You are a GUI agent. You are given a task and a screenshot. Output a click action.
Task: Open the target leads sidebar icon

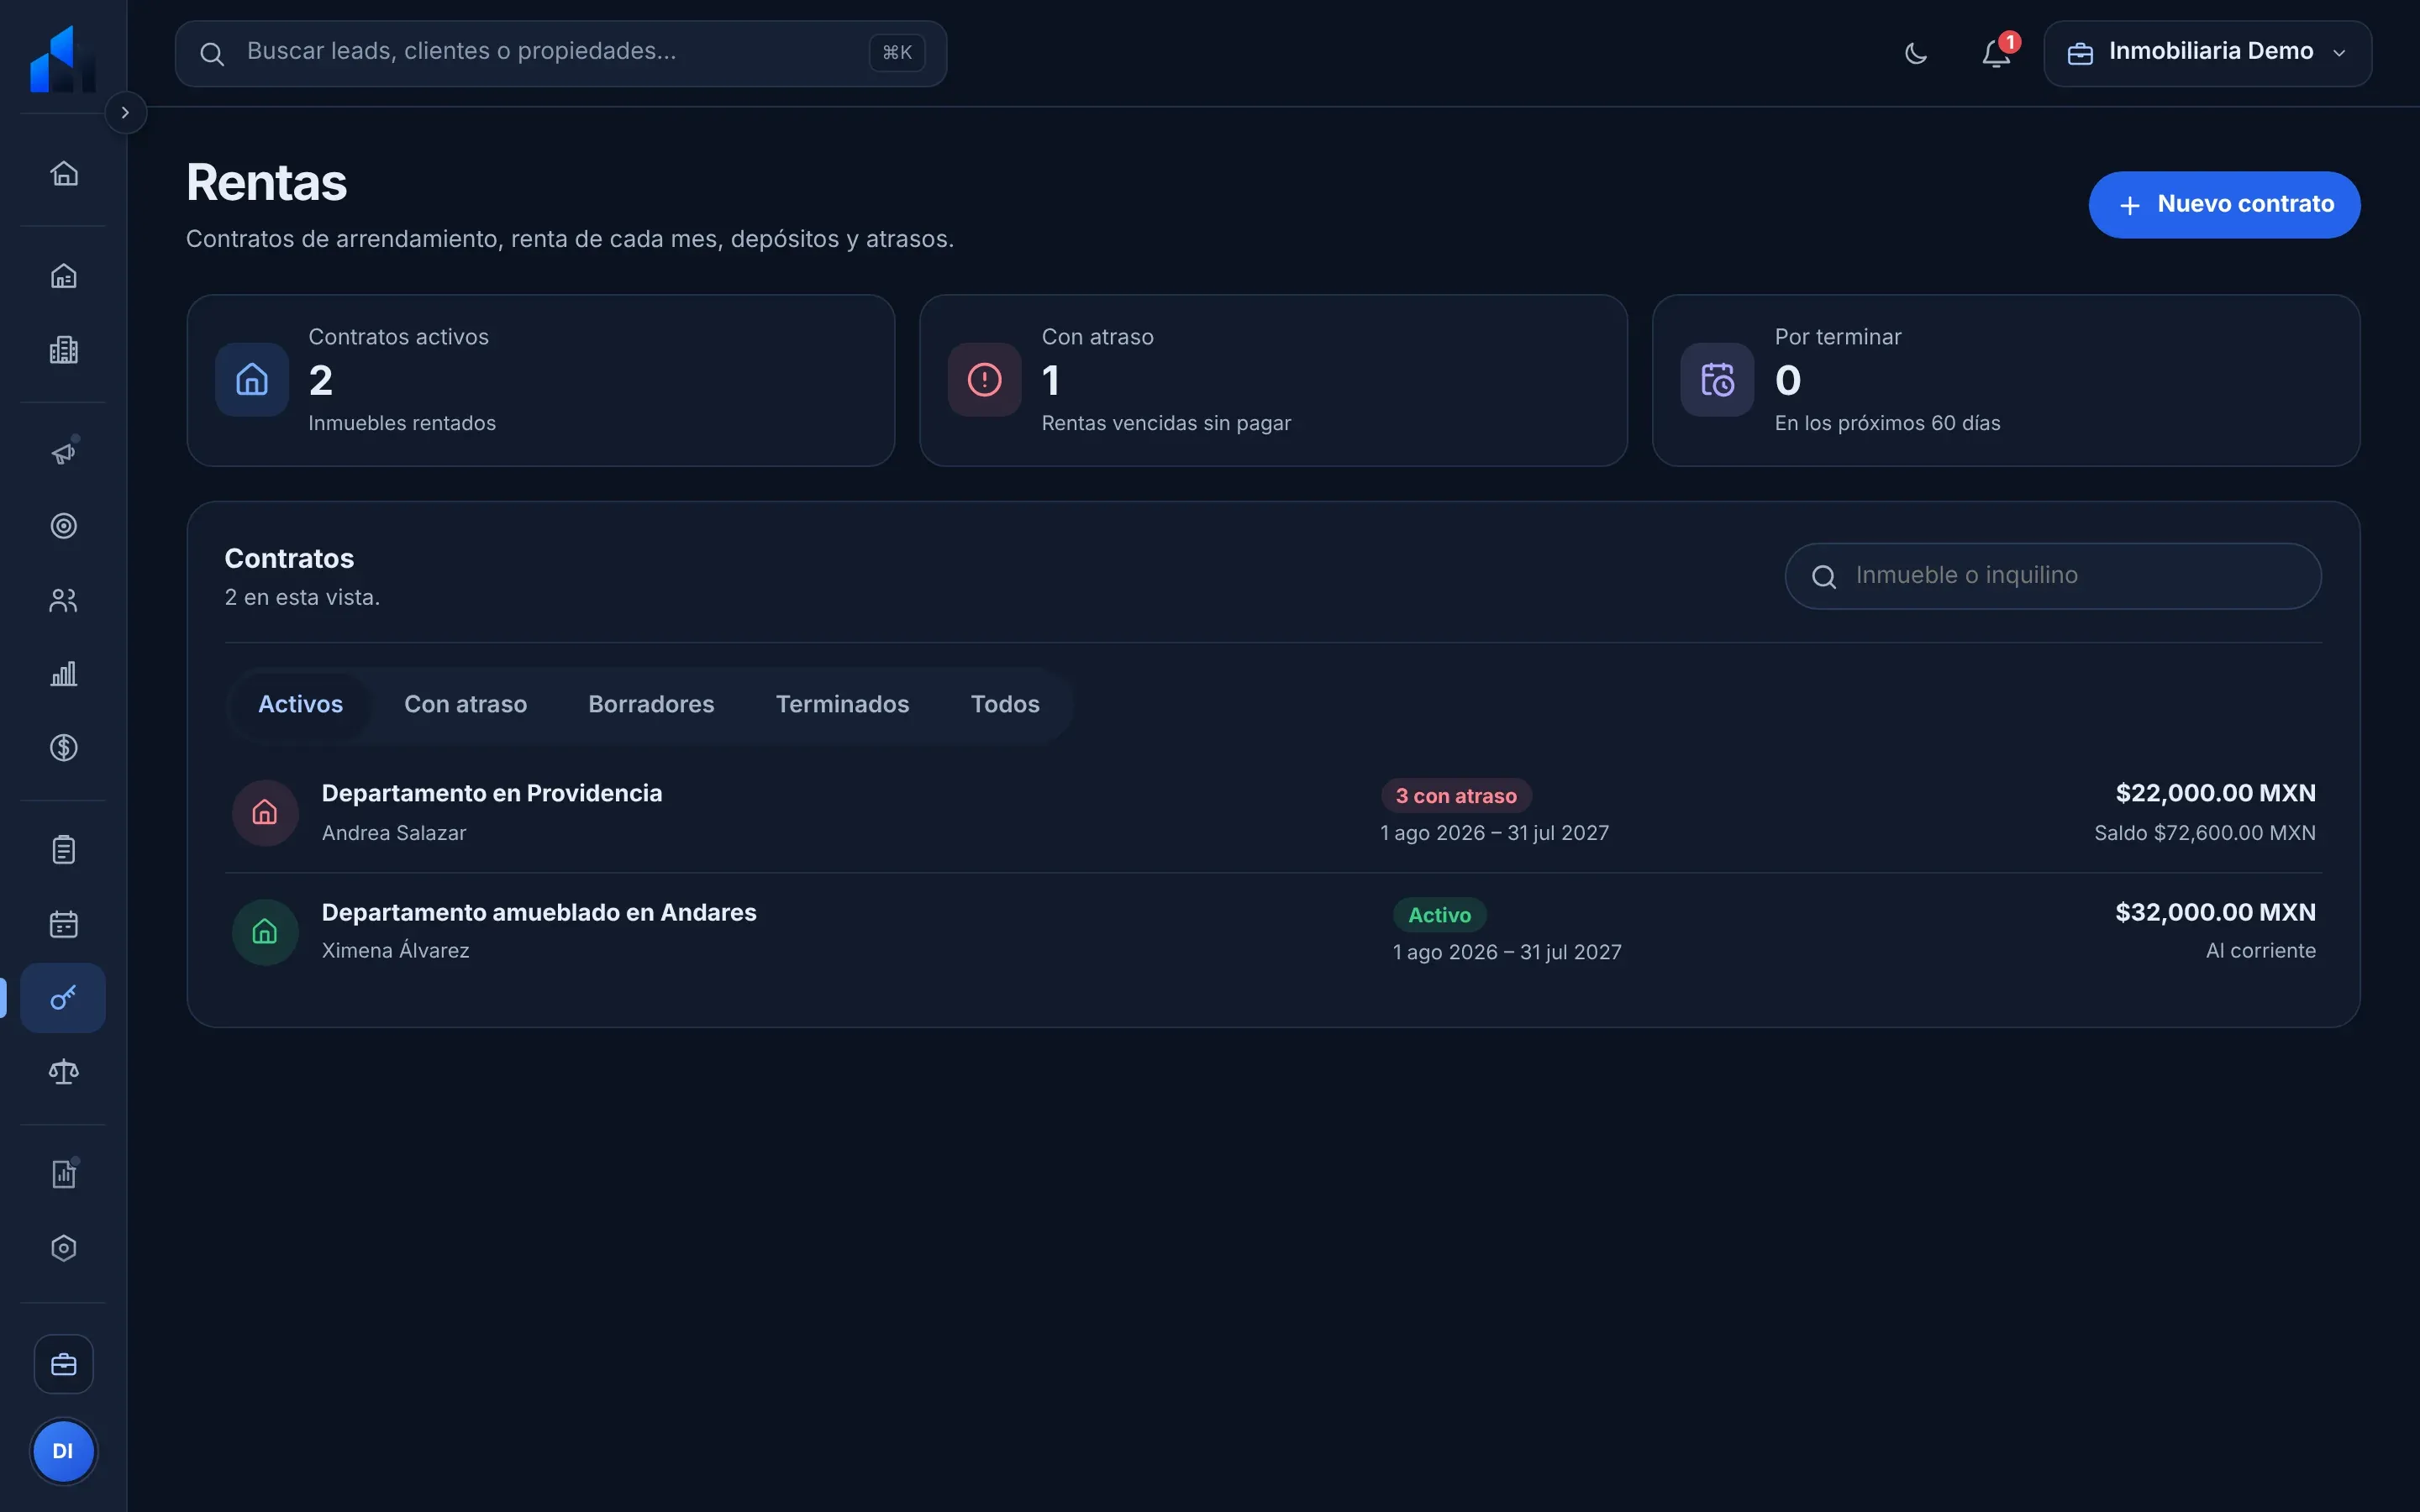[64, 526]
